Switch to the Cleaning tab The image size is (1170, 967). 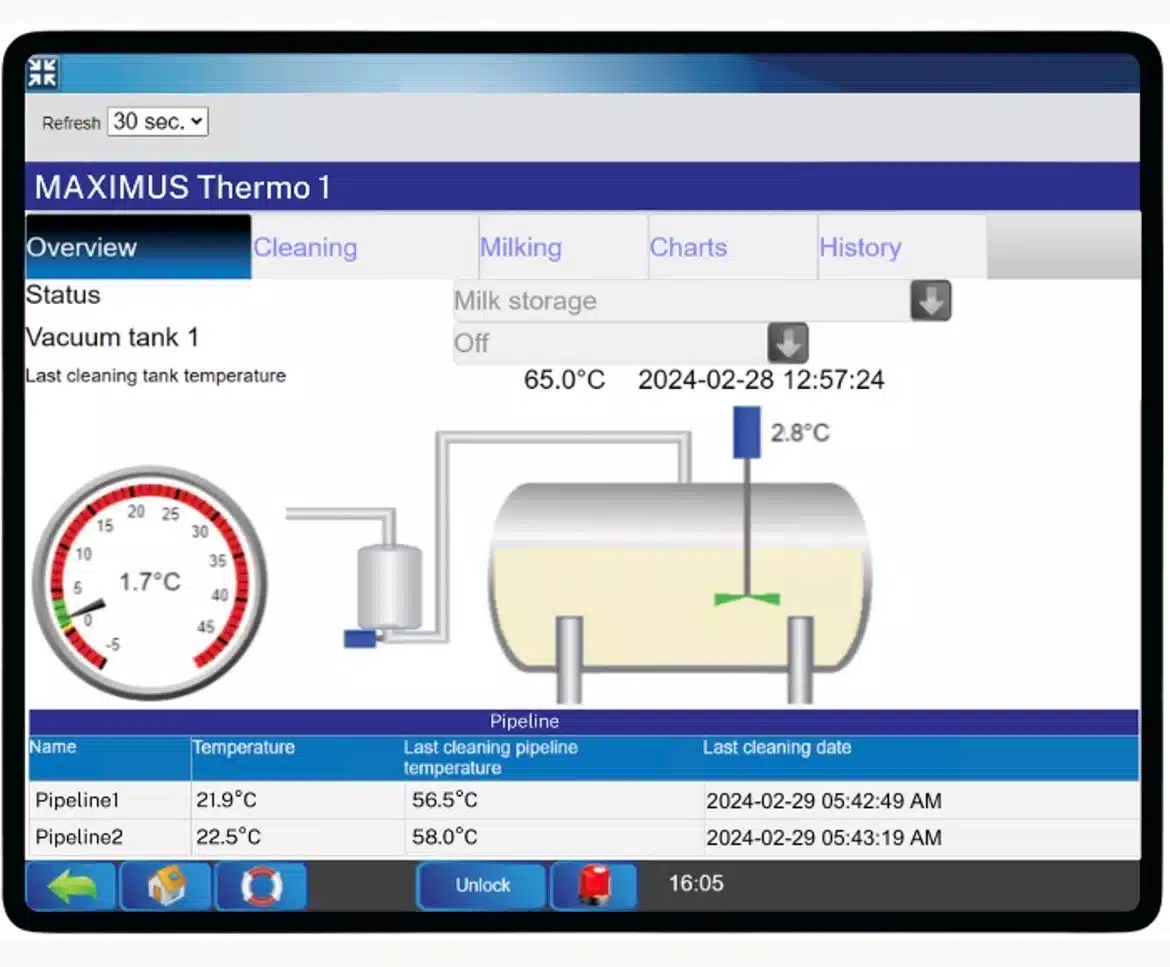(305, 247)
